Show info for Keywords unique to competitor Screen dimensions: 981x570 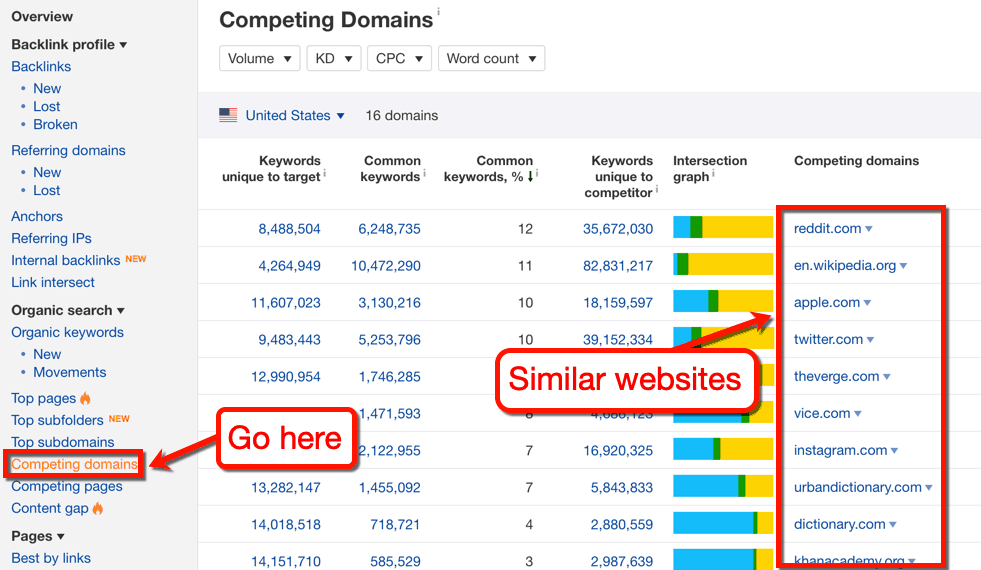(x=656, y=190)
